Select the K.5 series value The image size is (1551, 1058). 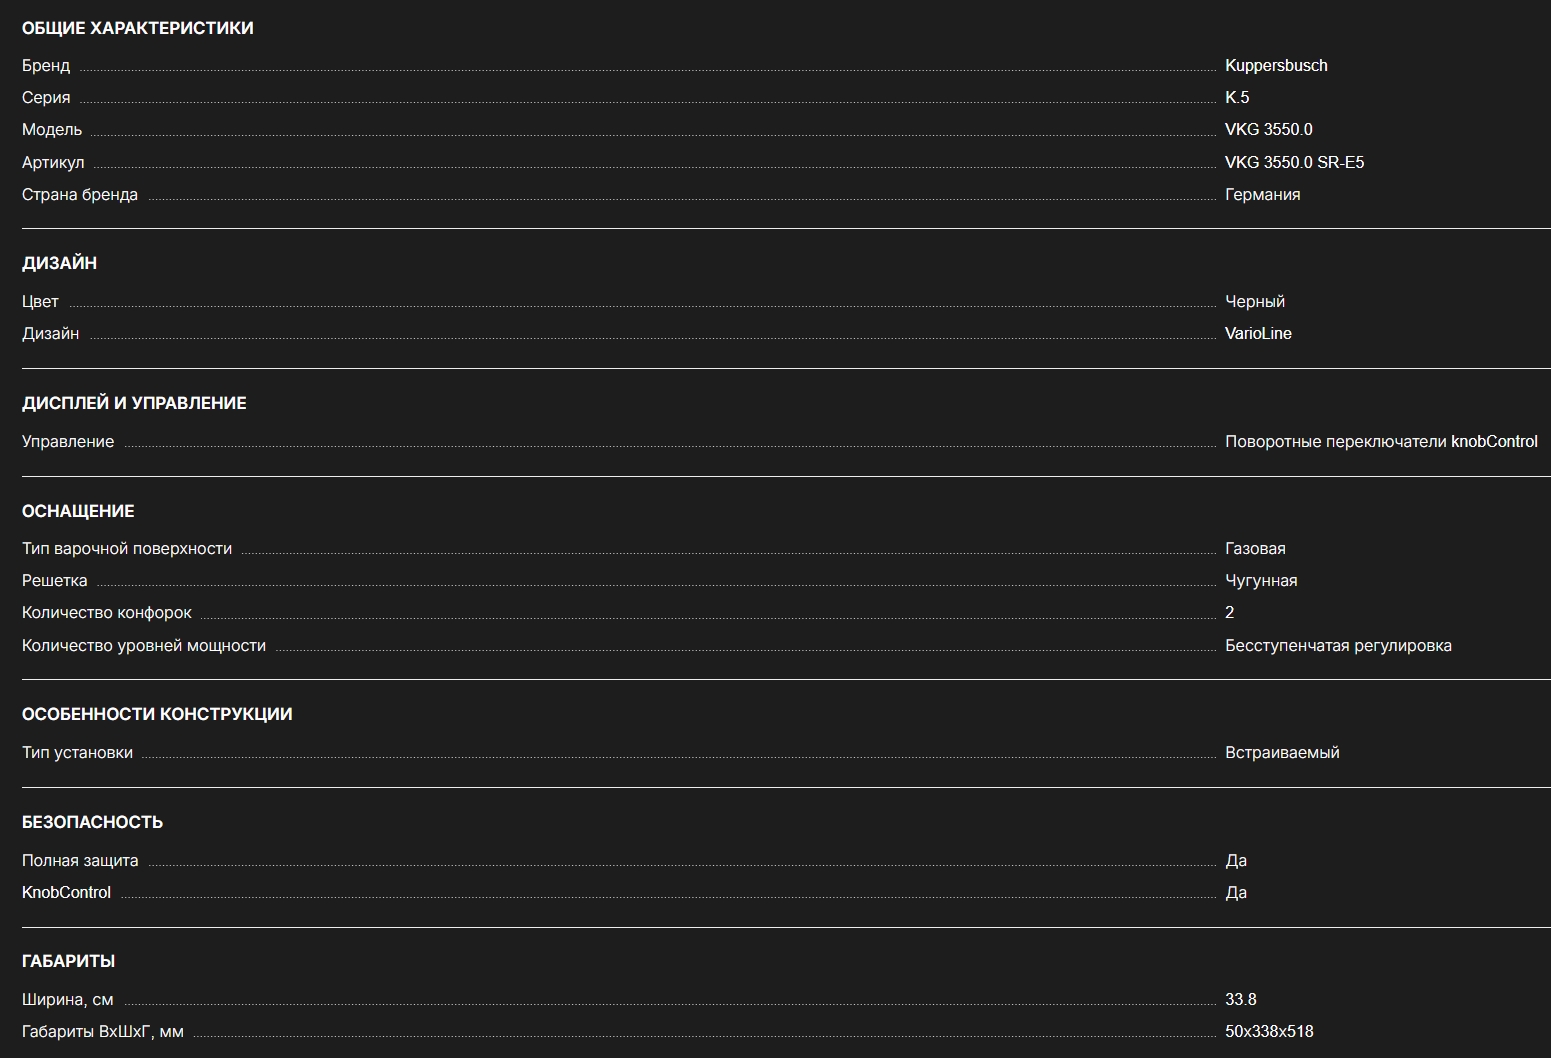(x=1237, y=97)
